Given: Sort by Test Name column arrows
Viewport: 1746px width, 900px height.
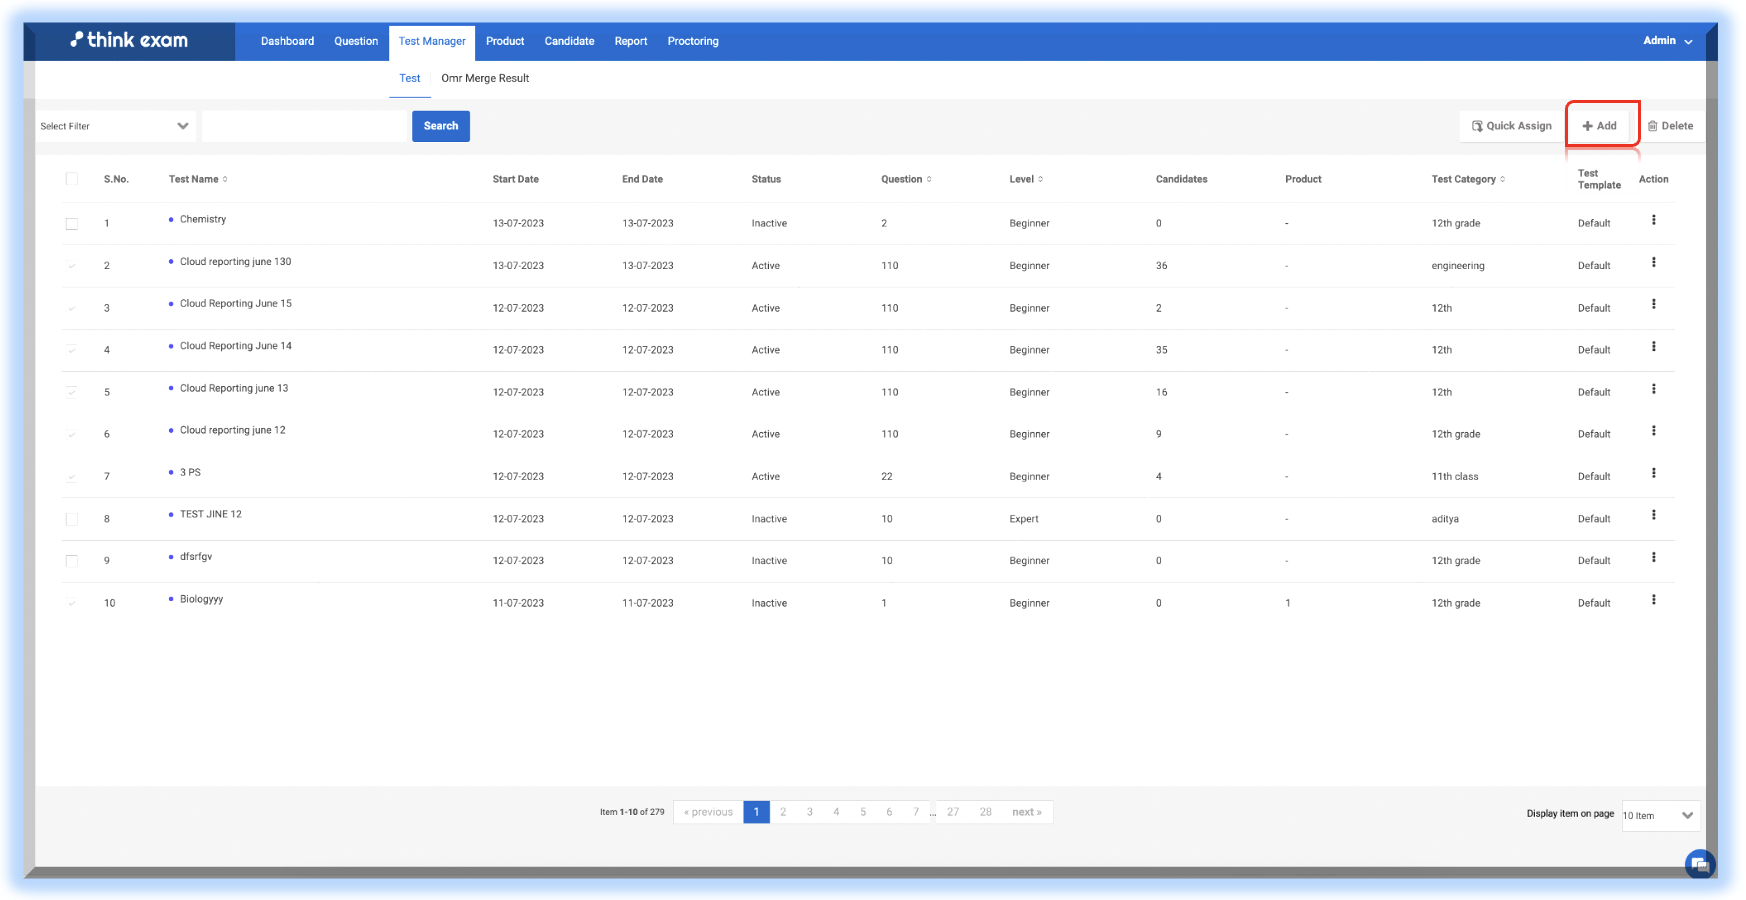Looking at the screenshot, I should (x=225, y=179).
